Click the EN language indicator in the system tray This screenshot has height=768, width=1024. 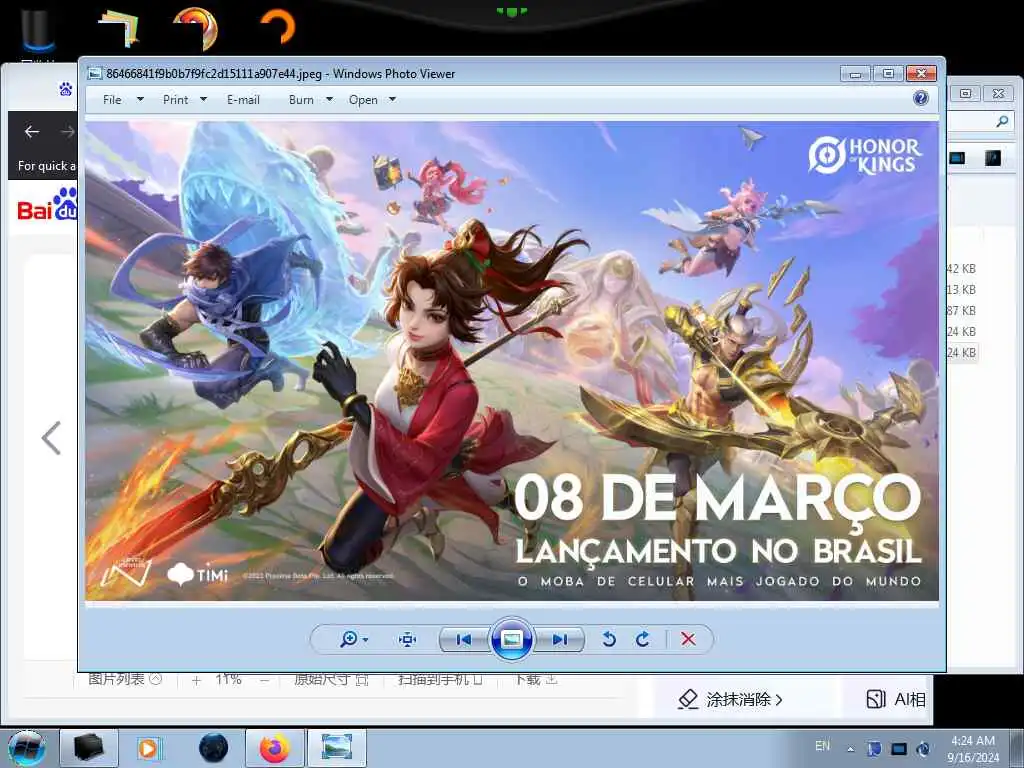[x=823, y=746]
